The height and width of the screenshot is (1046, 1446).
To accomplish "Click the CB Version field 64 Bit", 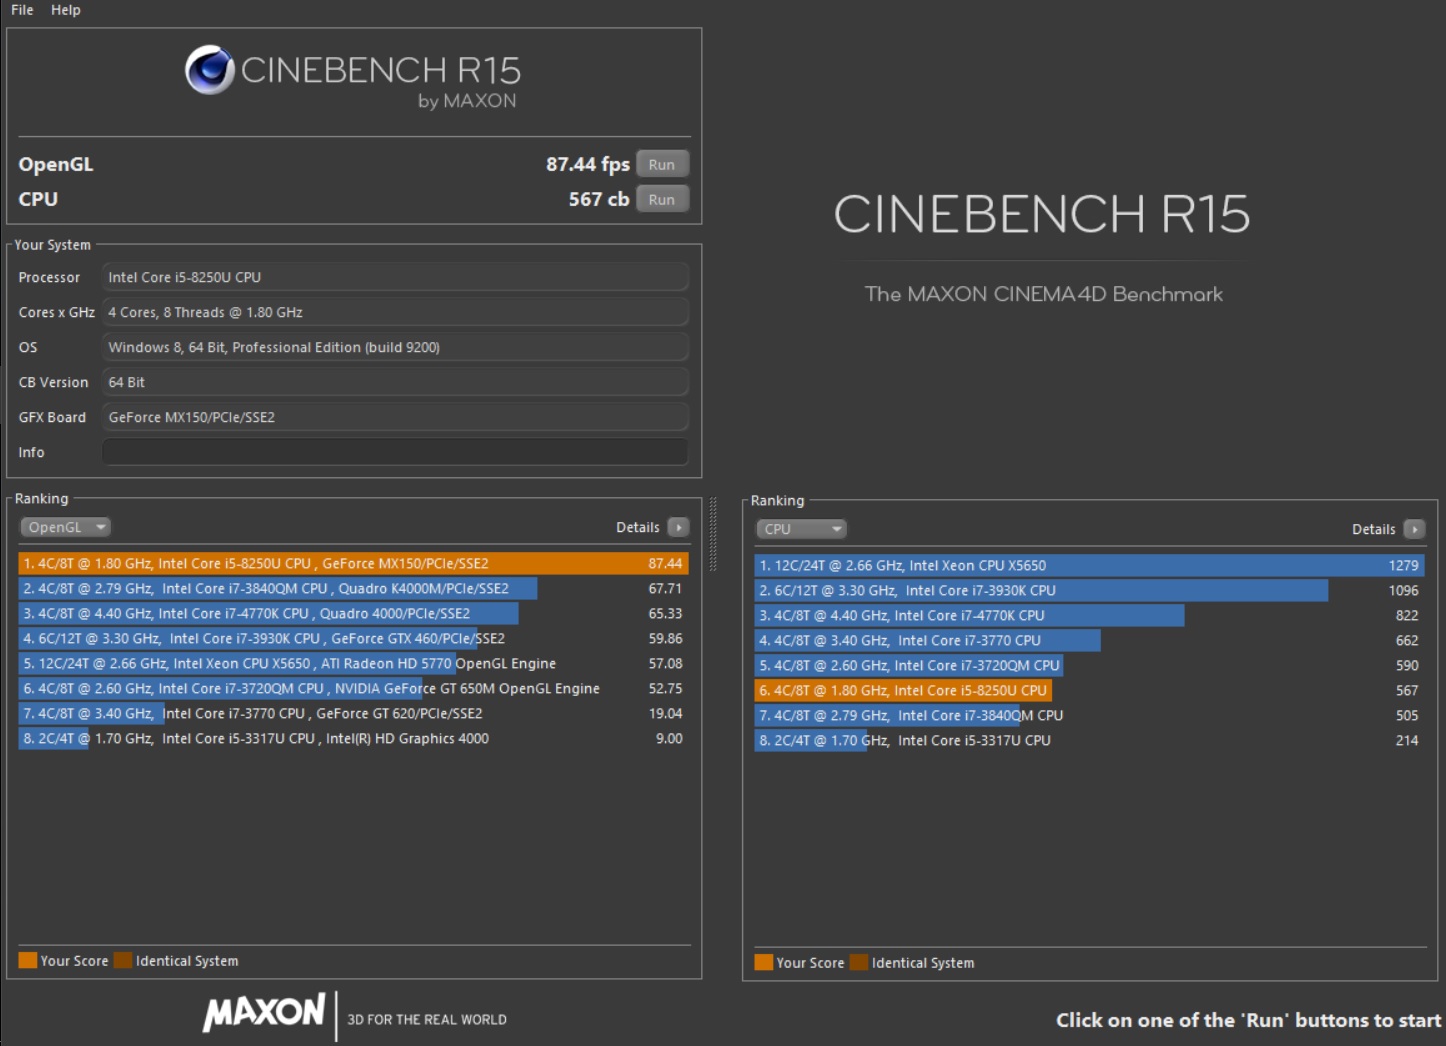I will (x=395, y=382).
